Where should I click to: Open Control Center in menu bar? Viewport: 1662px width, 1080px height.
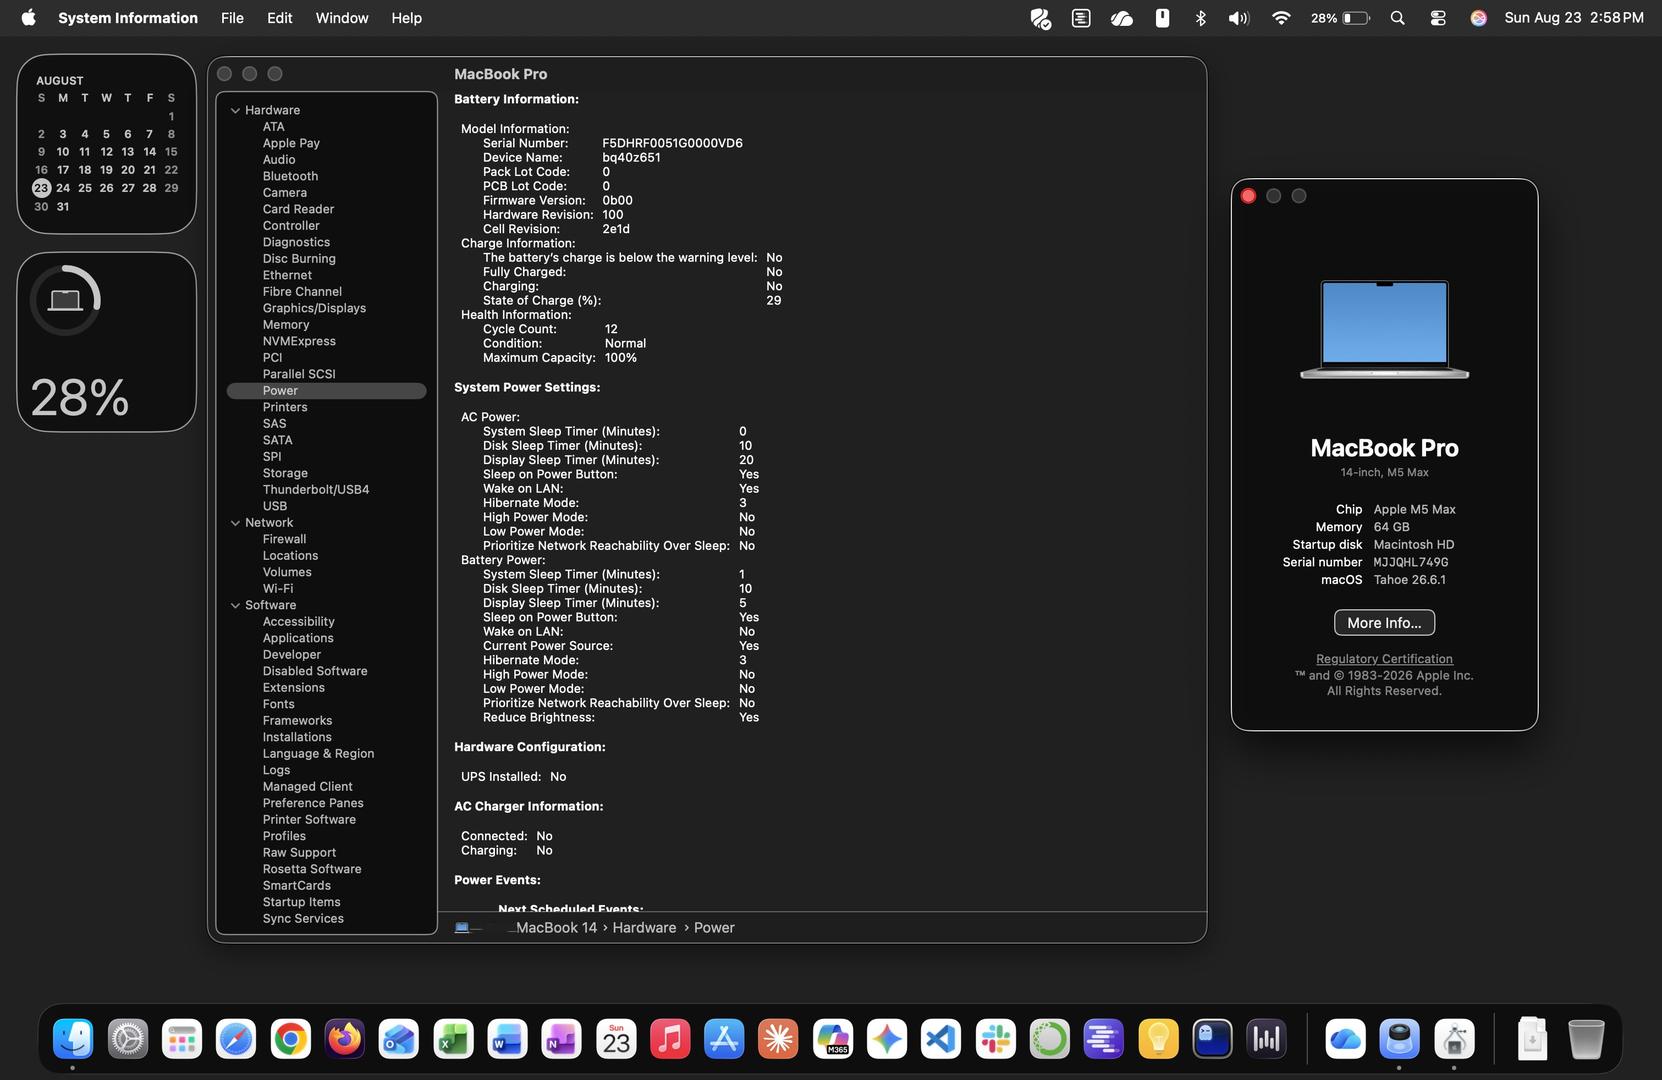click(1438, 18)
